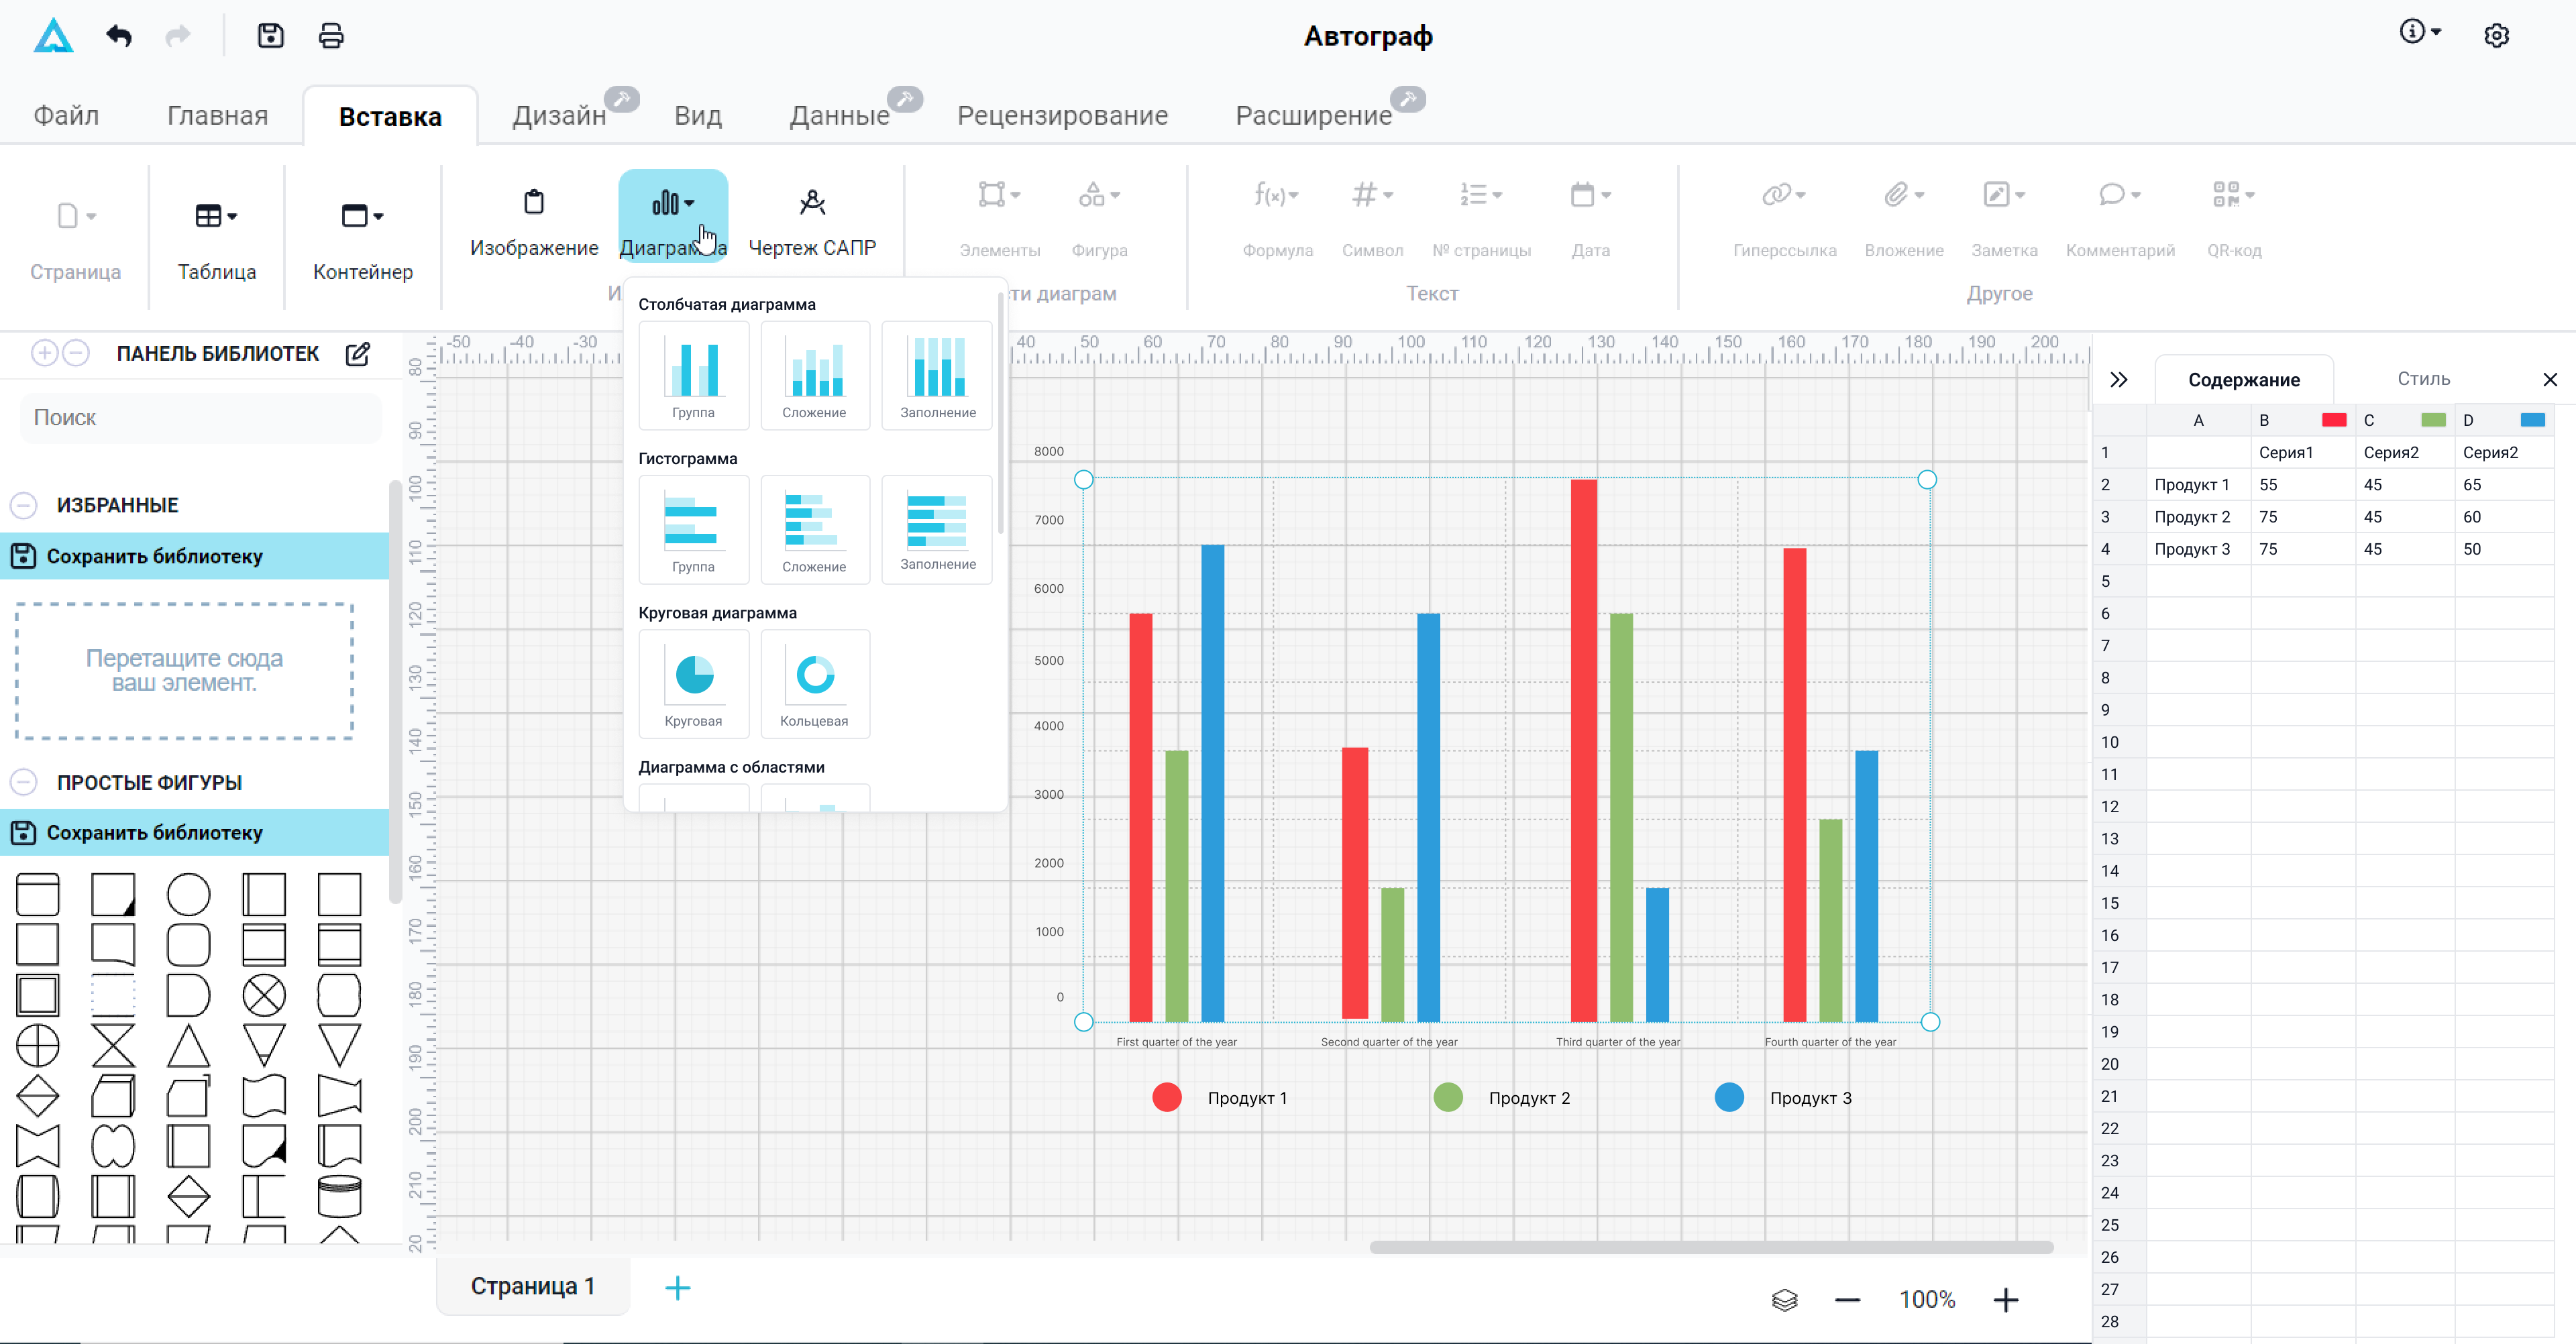Click Сохранить библиотеку under ИЗБРАННЫЕ
The image size is (2576, 1344).
tap(154, 556)
